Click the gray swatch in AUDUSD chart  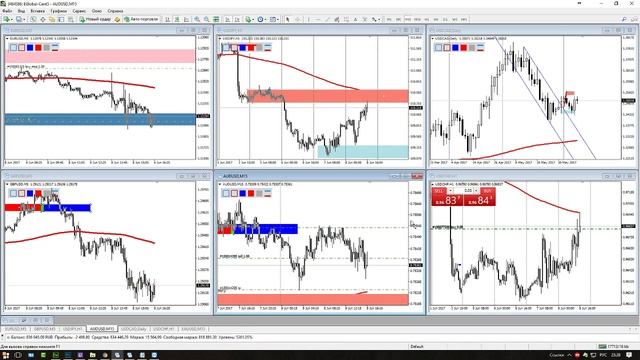tap(259, 193)
